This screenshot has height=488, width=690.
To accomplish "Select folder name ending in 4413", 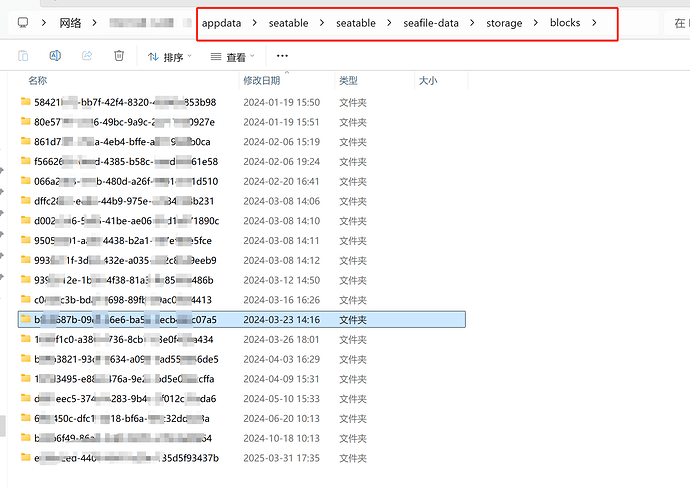I will tap(242, 300).
